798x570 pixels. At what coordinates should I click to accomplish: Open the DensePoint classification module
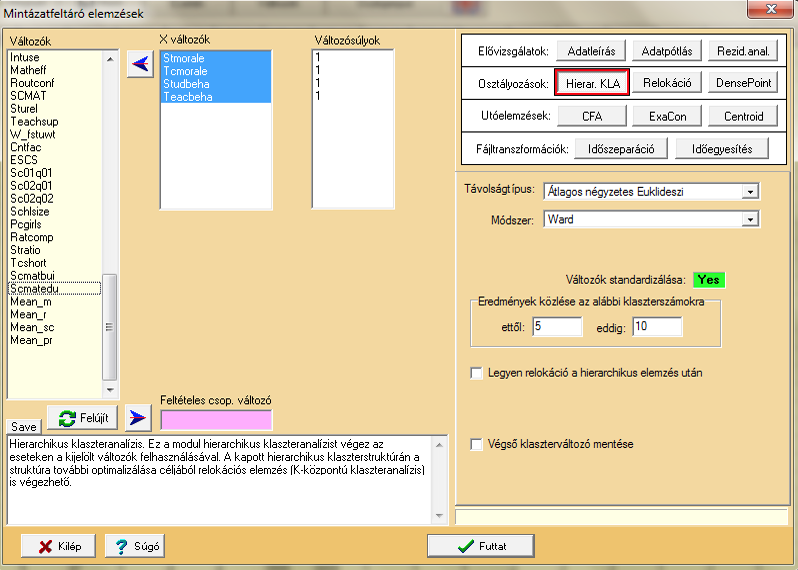coord(743,83)
